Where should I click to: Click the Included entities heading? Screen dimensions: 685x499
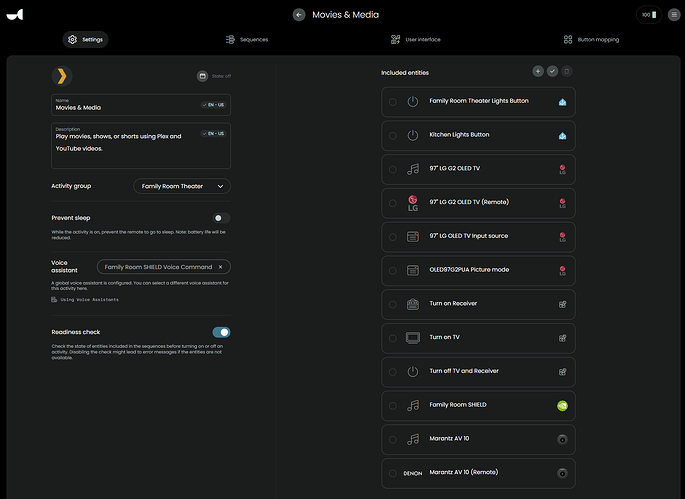point(405,73)
